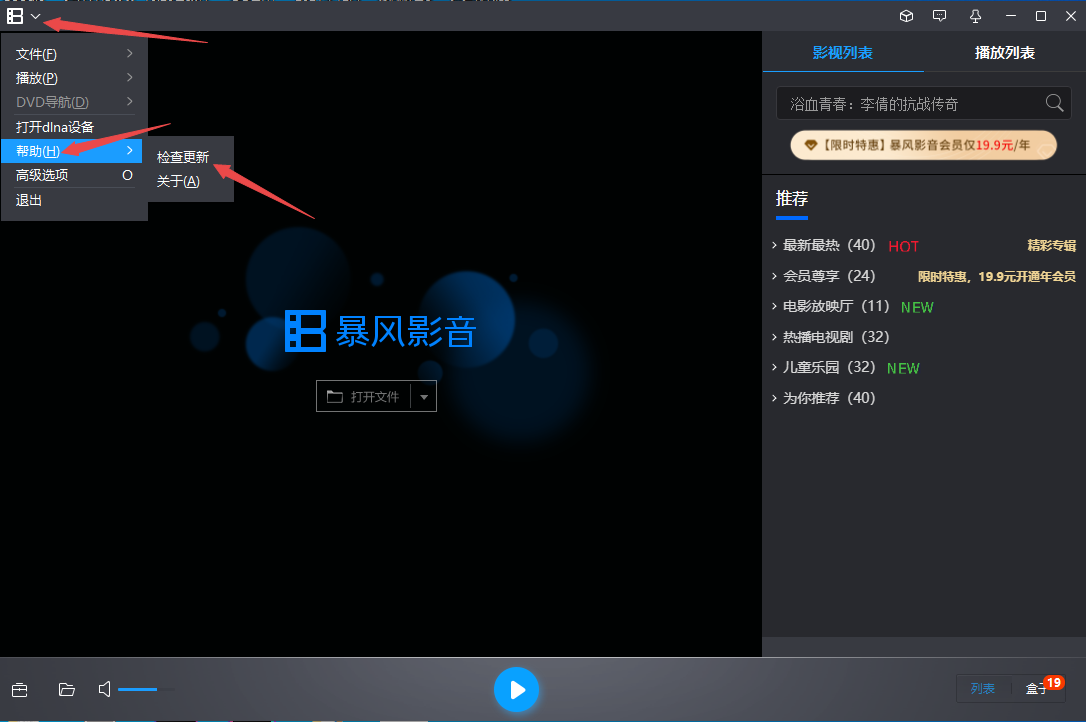
Task: Select 关于(A) from the Help submenu
Action: 178,181
